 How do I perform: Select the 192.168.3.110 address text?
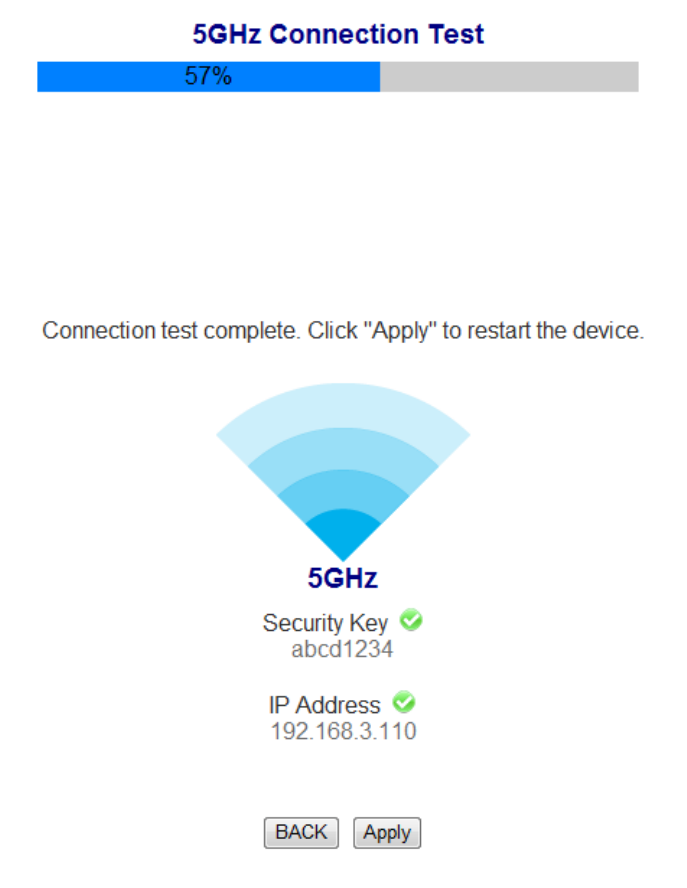tap(343, 731)
